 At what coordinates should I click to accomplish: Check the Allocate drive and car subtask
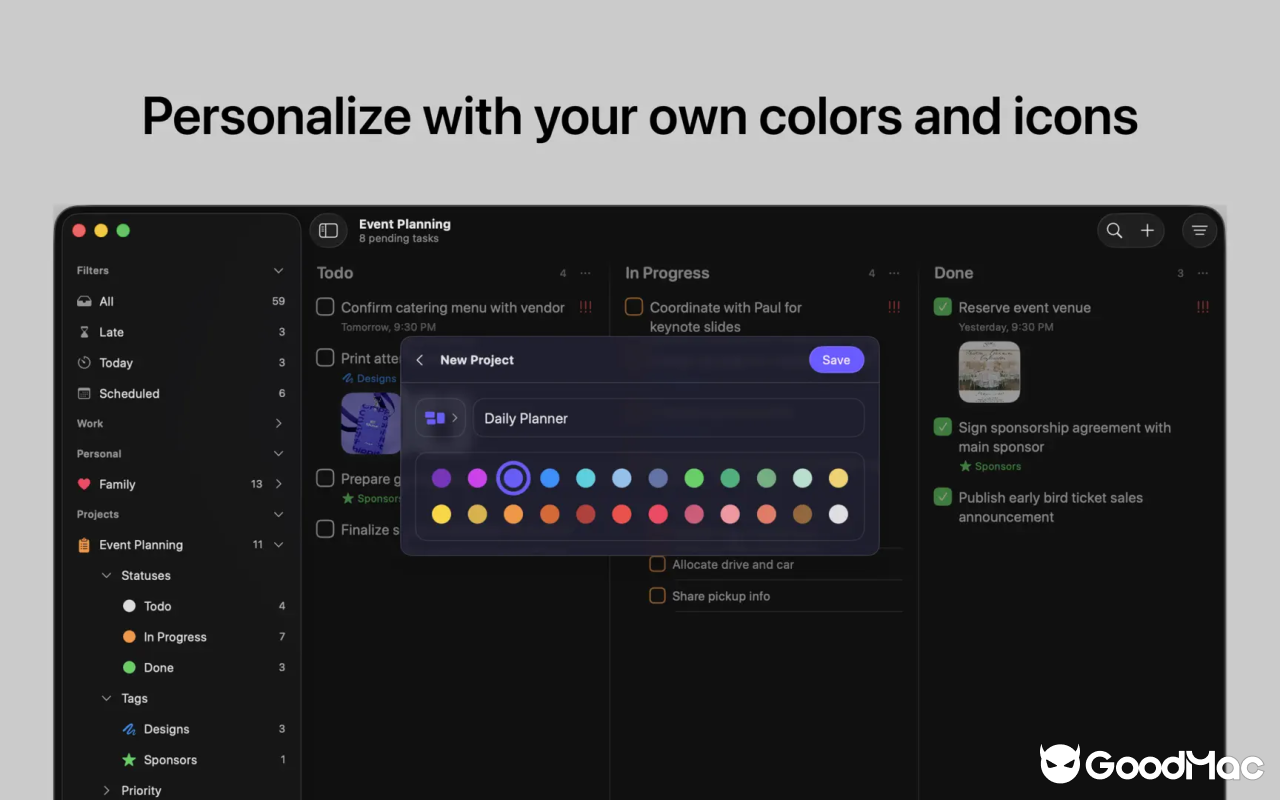pos(657,564)
